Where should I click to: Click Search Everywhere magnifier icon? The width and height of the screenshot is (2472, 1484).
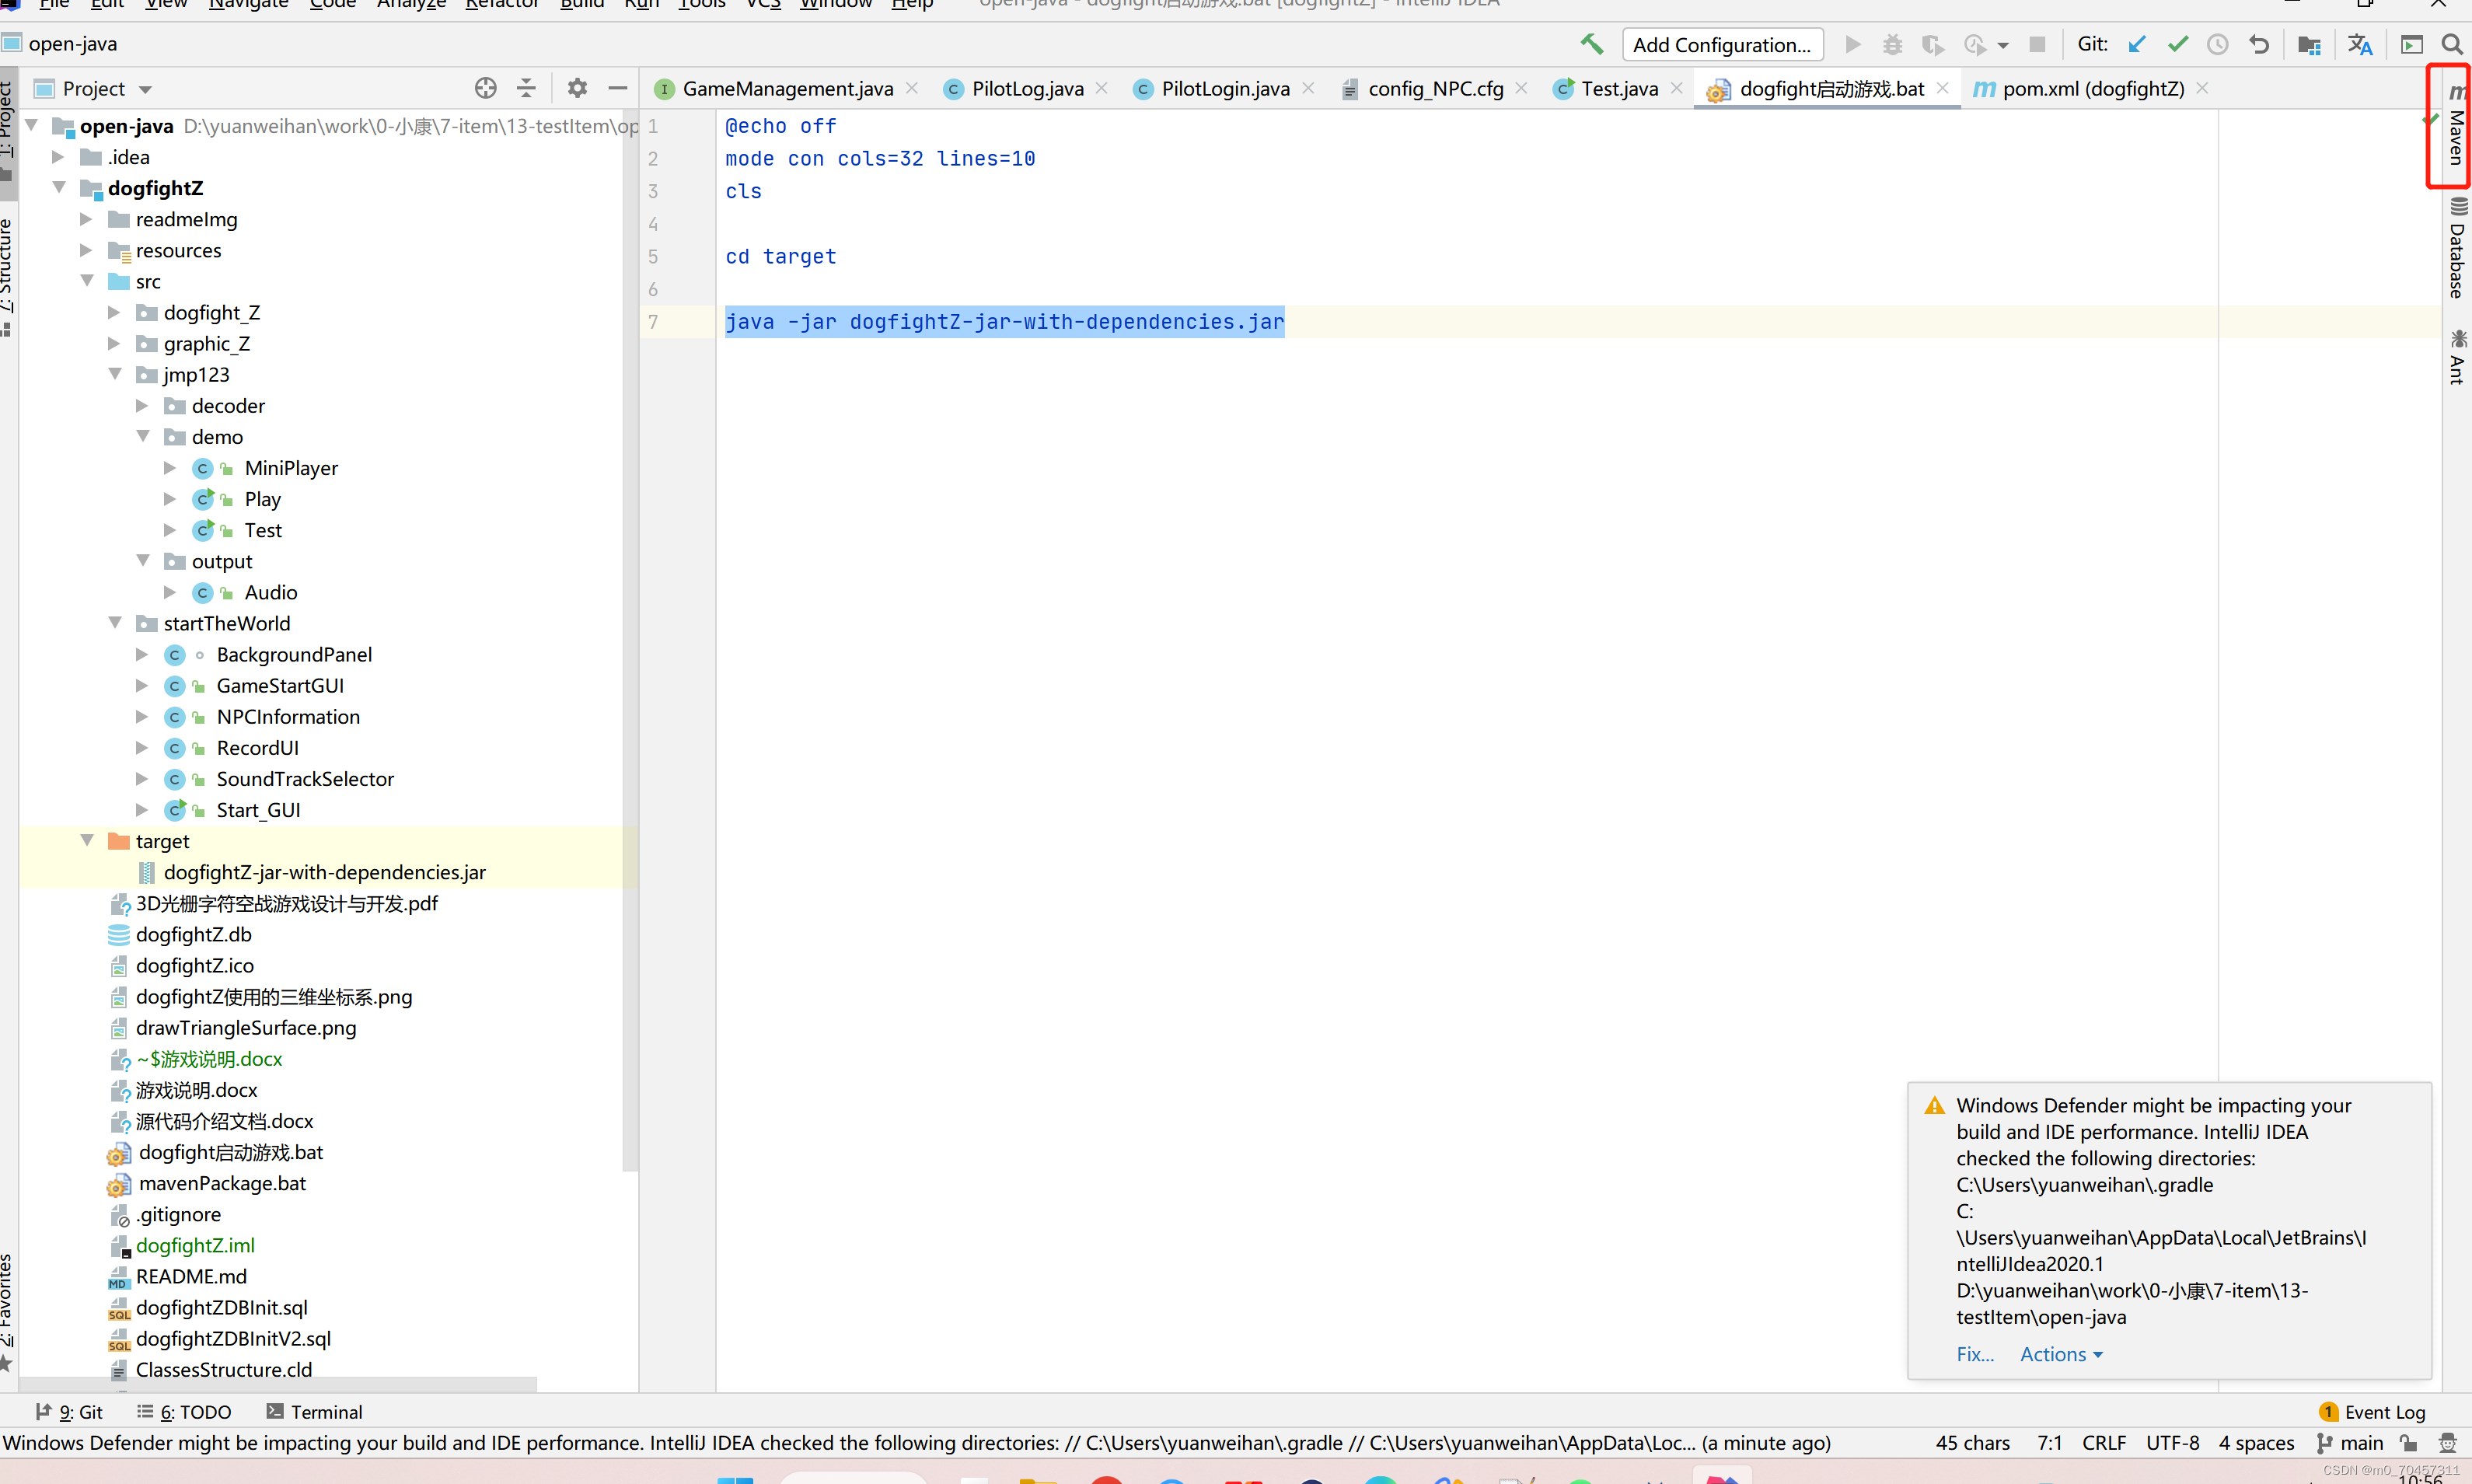point(2451,44)
